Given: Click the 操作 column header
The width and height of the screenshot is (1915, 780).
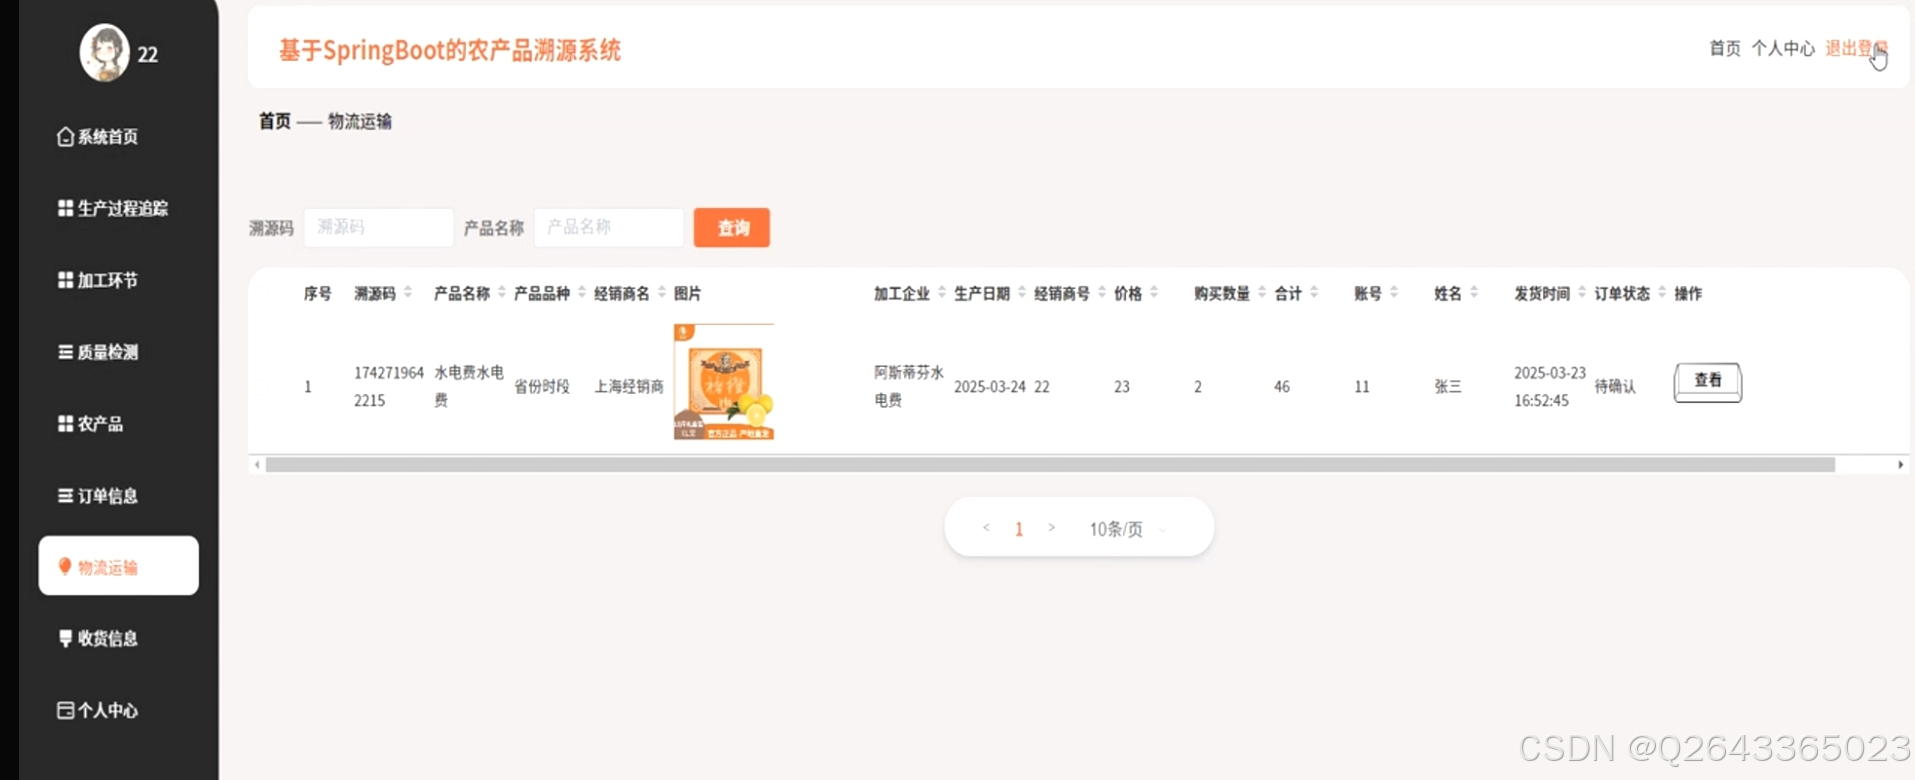Looking at the screenshot, I should (x=1688, y=293).
